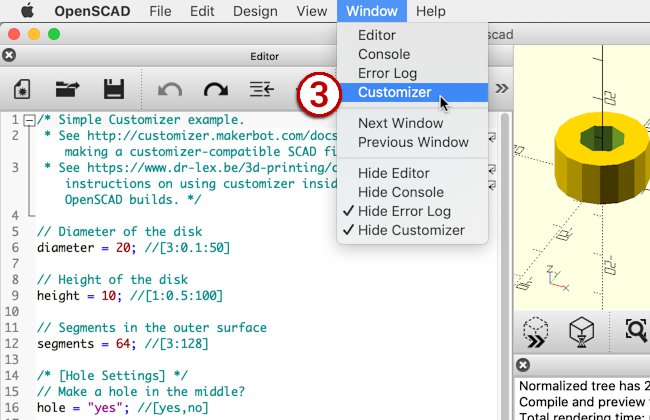Open the Design menu
650x420 pixels.
click(255, 11)
